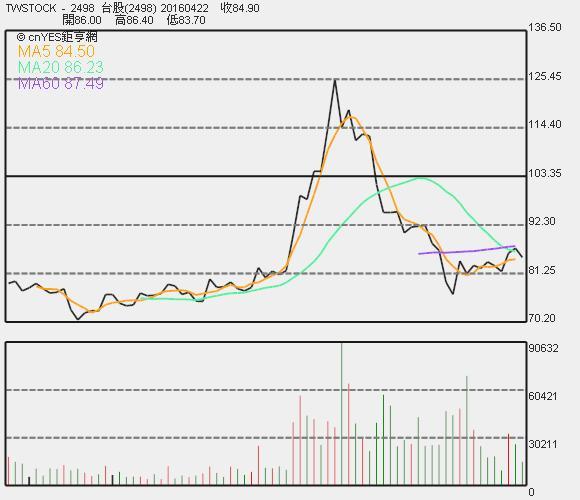
Task: Click the MA20 86.23 legend label
Action: pyautogui.click(x=61, y=67)
